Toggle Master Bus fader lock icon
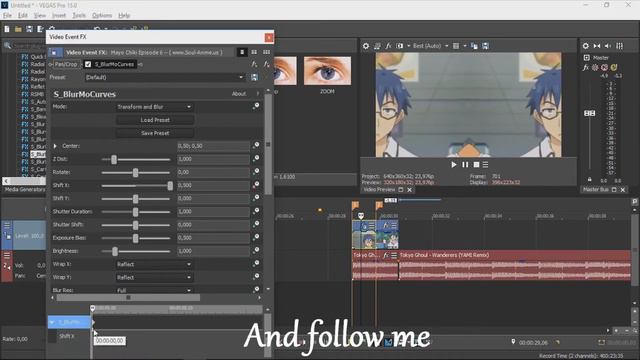The image size is (640, 360). click(x=589, y=180)
